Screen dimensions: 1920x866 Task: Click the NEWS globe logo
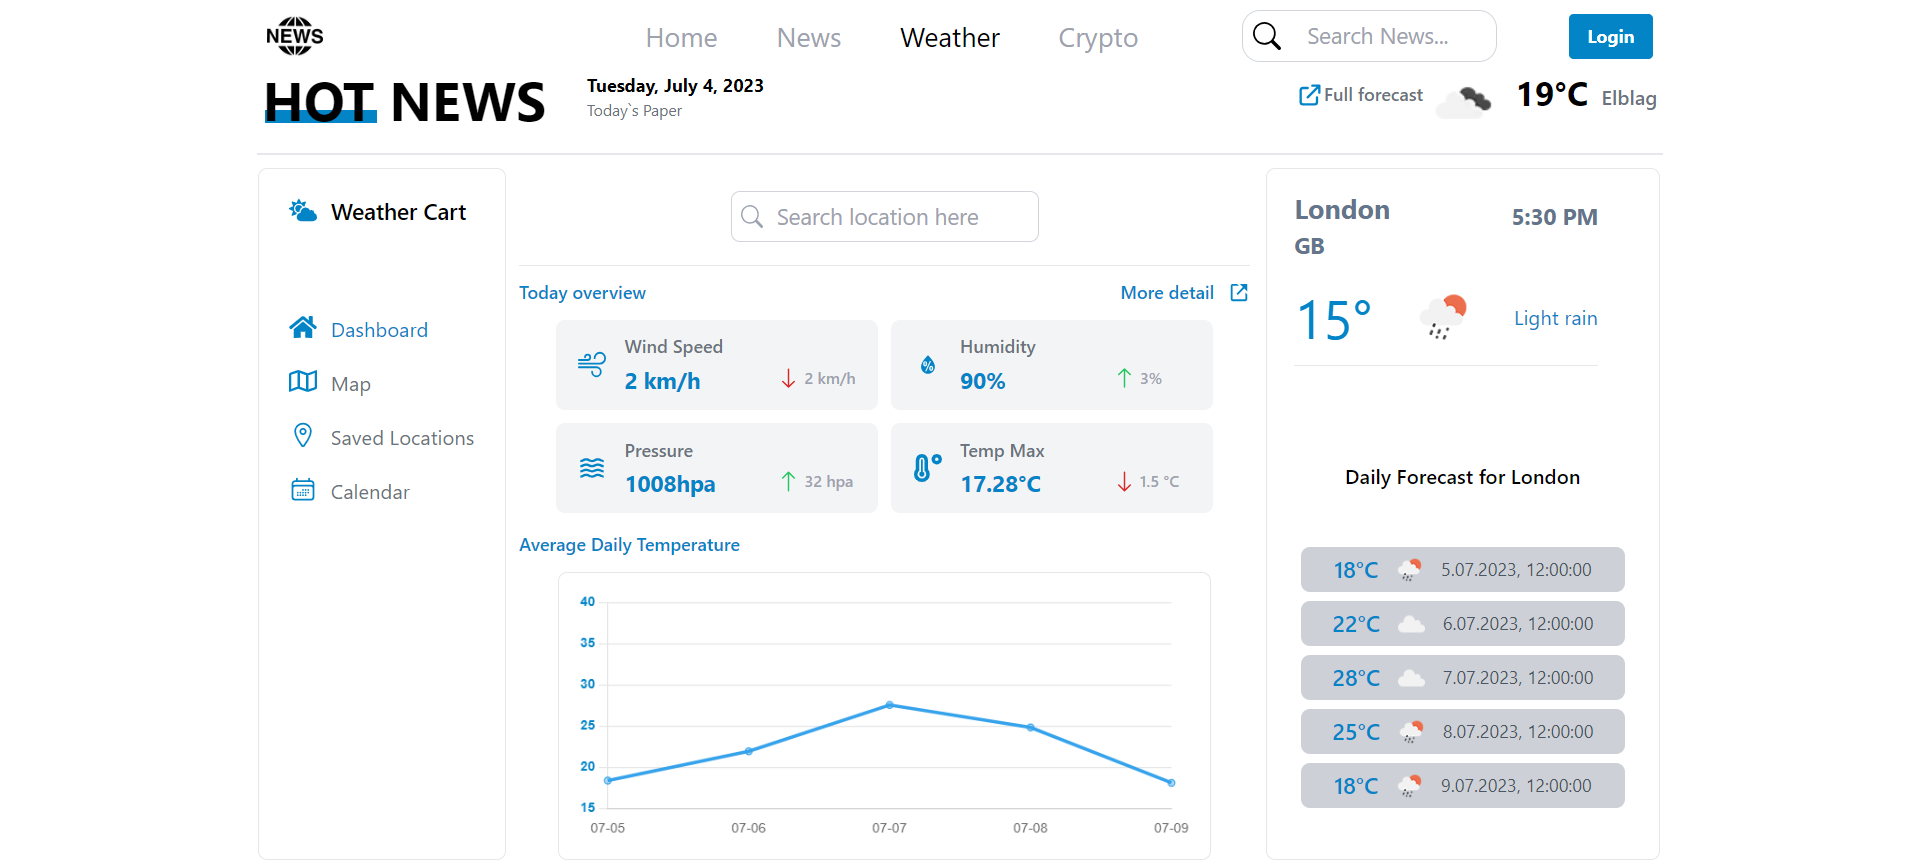tap(294, 36)
